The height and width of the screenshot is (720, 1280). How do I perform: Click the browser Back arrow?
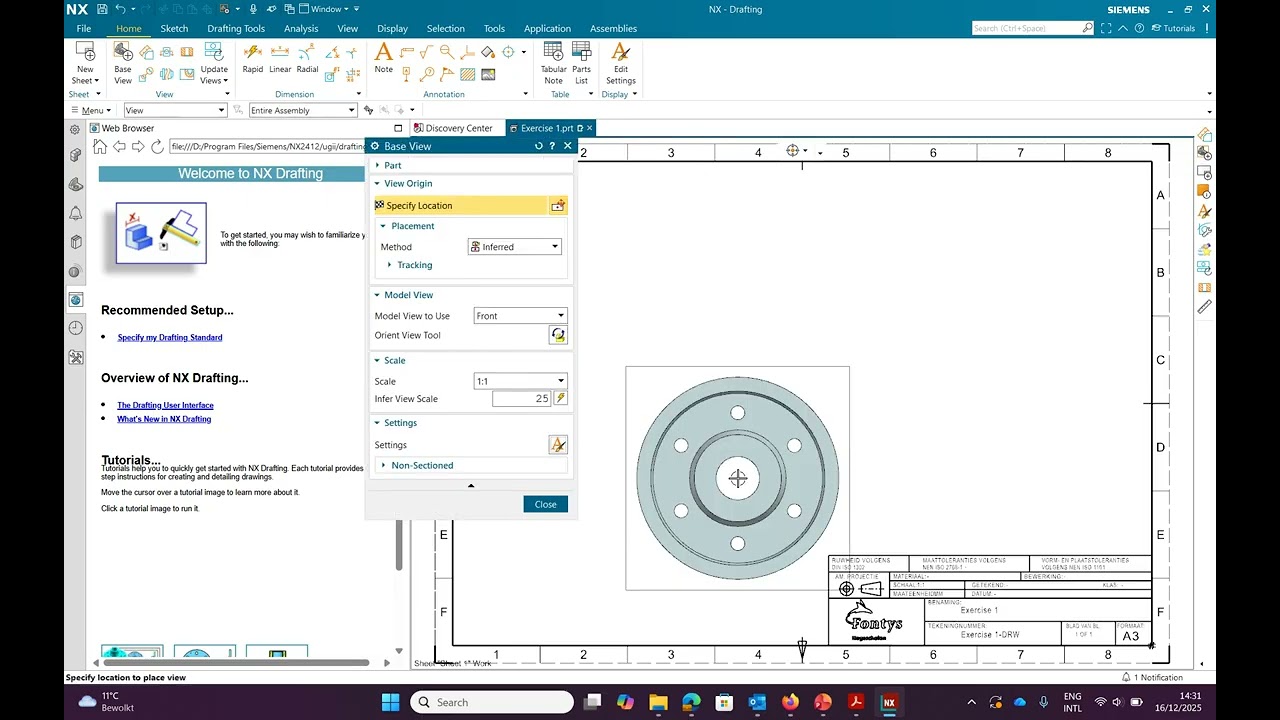tap(119, 146)
